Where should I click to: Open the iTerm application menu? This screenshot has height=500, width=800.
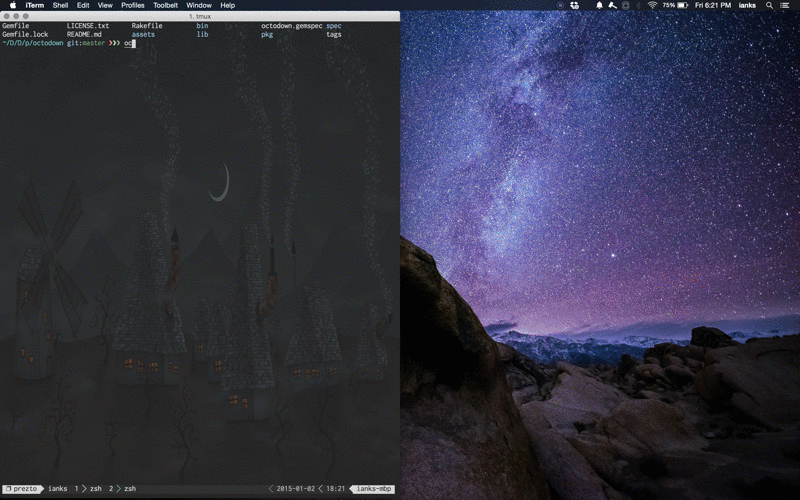click(x=35, y=5)
